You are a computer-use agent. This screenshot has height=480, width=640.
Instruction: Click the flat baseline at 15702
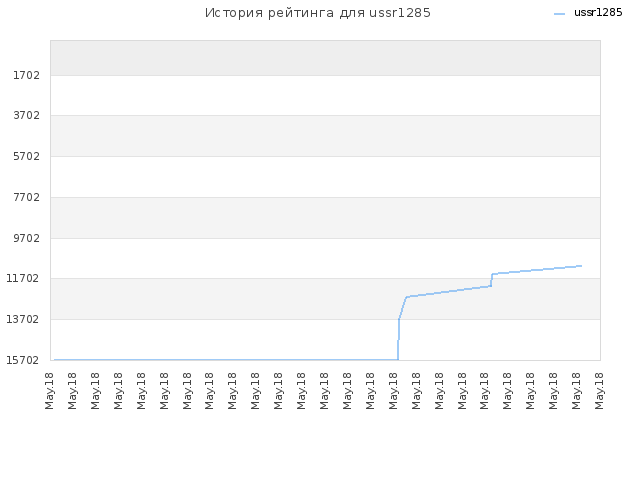coord(226,360)
